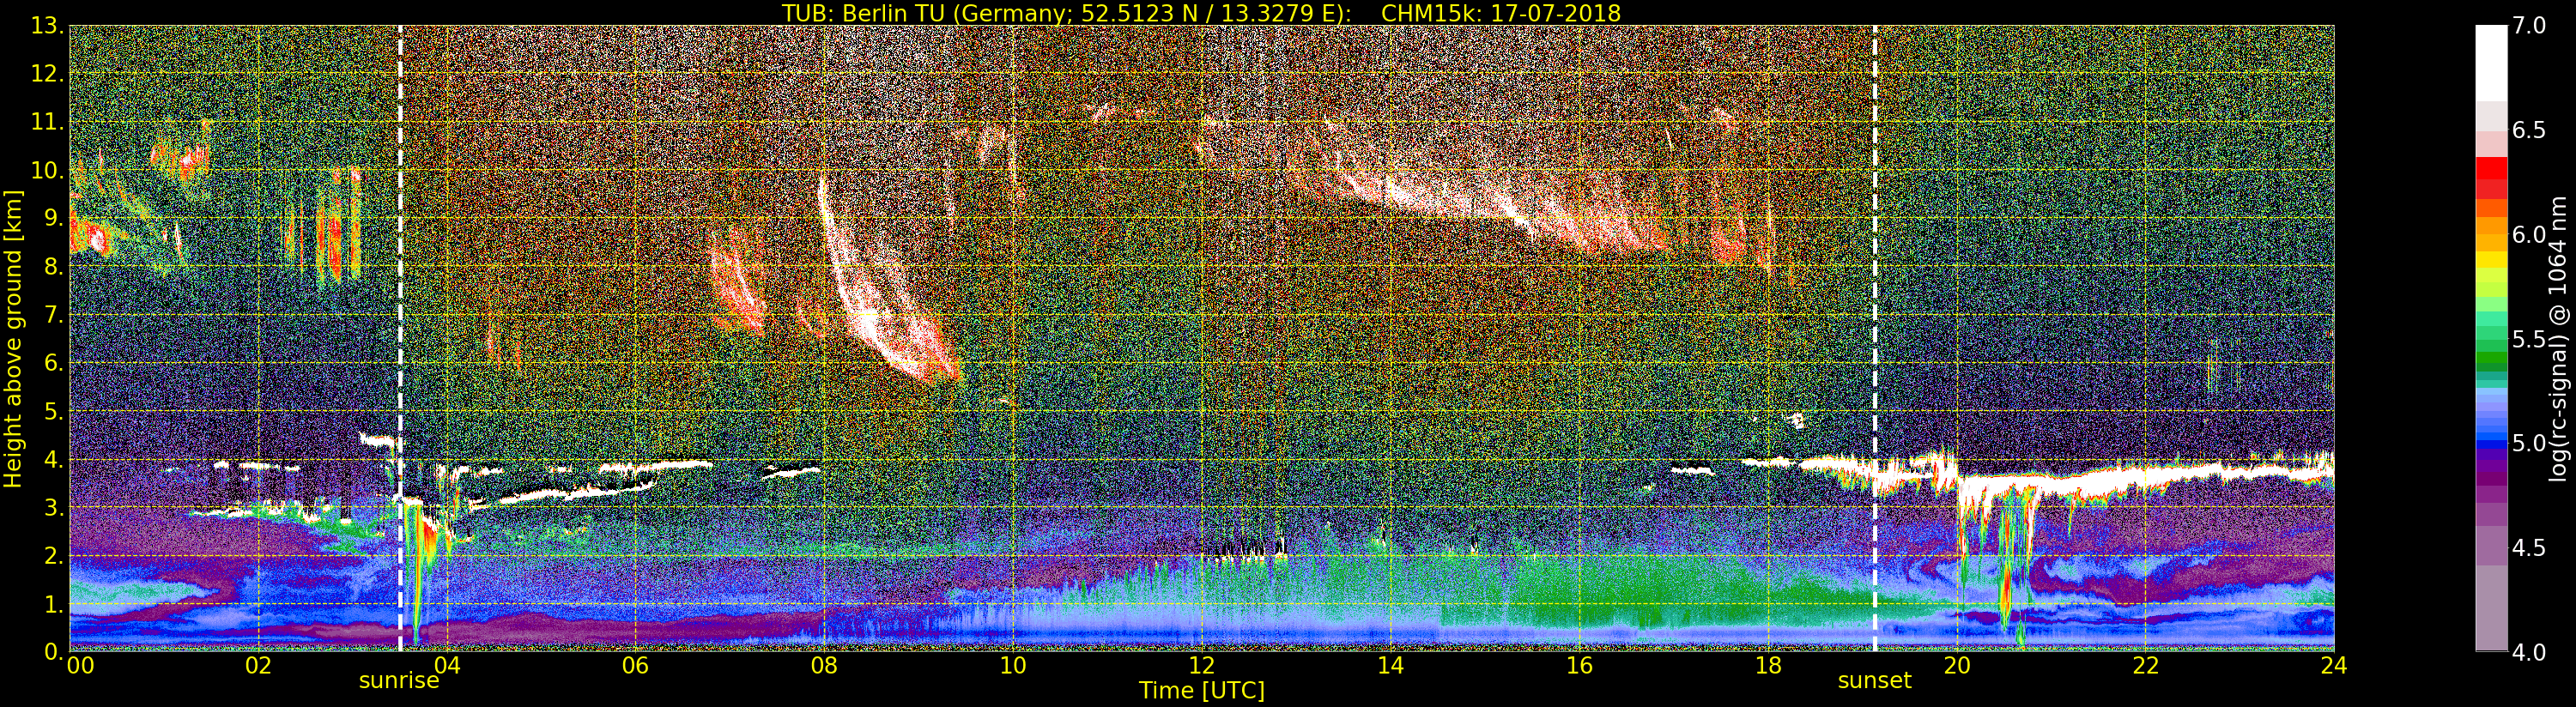Screen dimensions: 2576x707
Task: Click the colorbar tick value '5.0'
Action: (x=2530, y=443)
